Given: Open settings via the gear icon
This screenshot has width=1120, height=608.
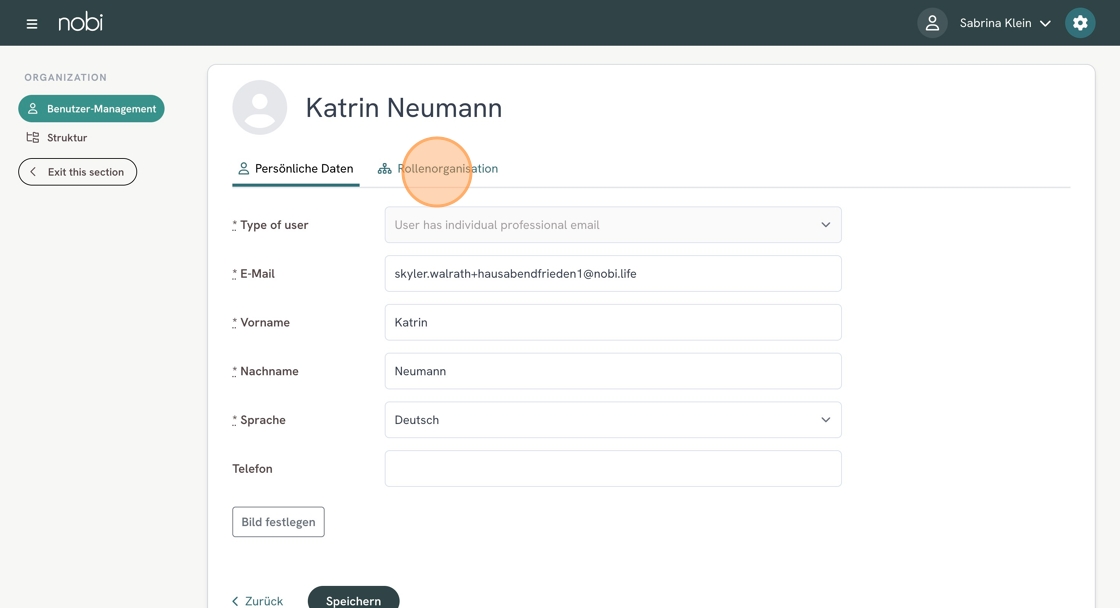Looking at the screenshot, I should click(x=1080, y=23).
